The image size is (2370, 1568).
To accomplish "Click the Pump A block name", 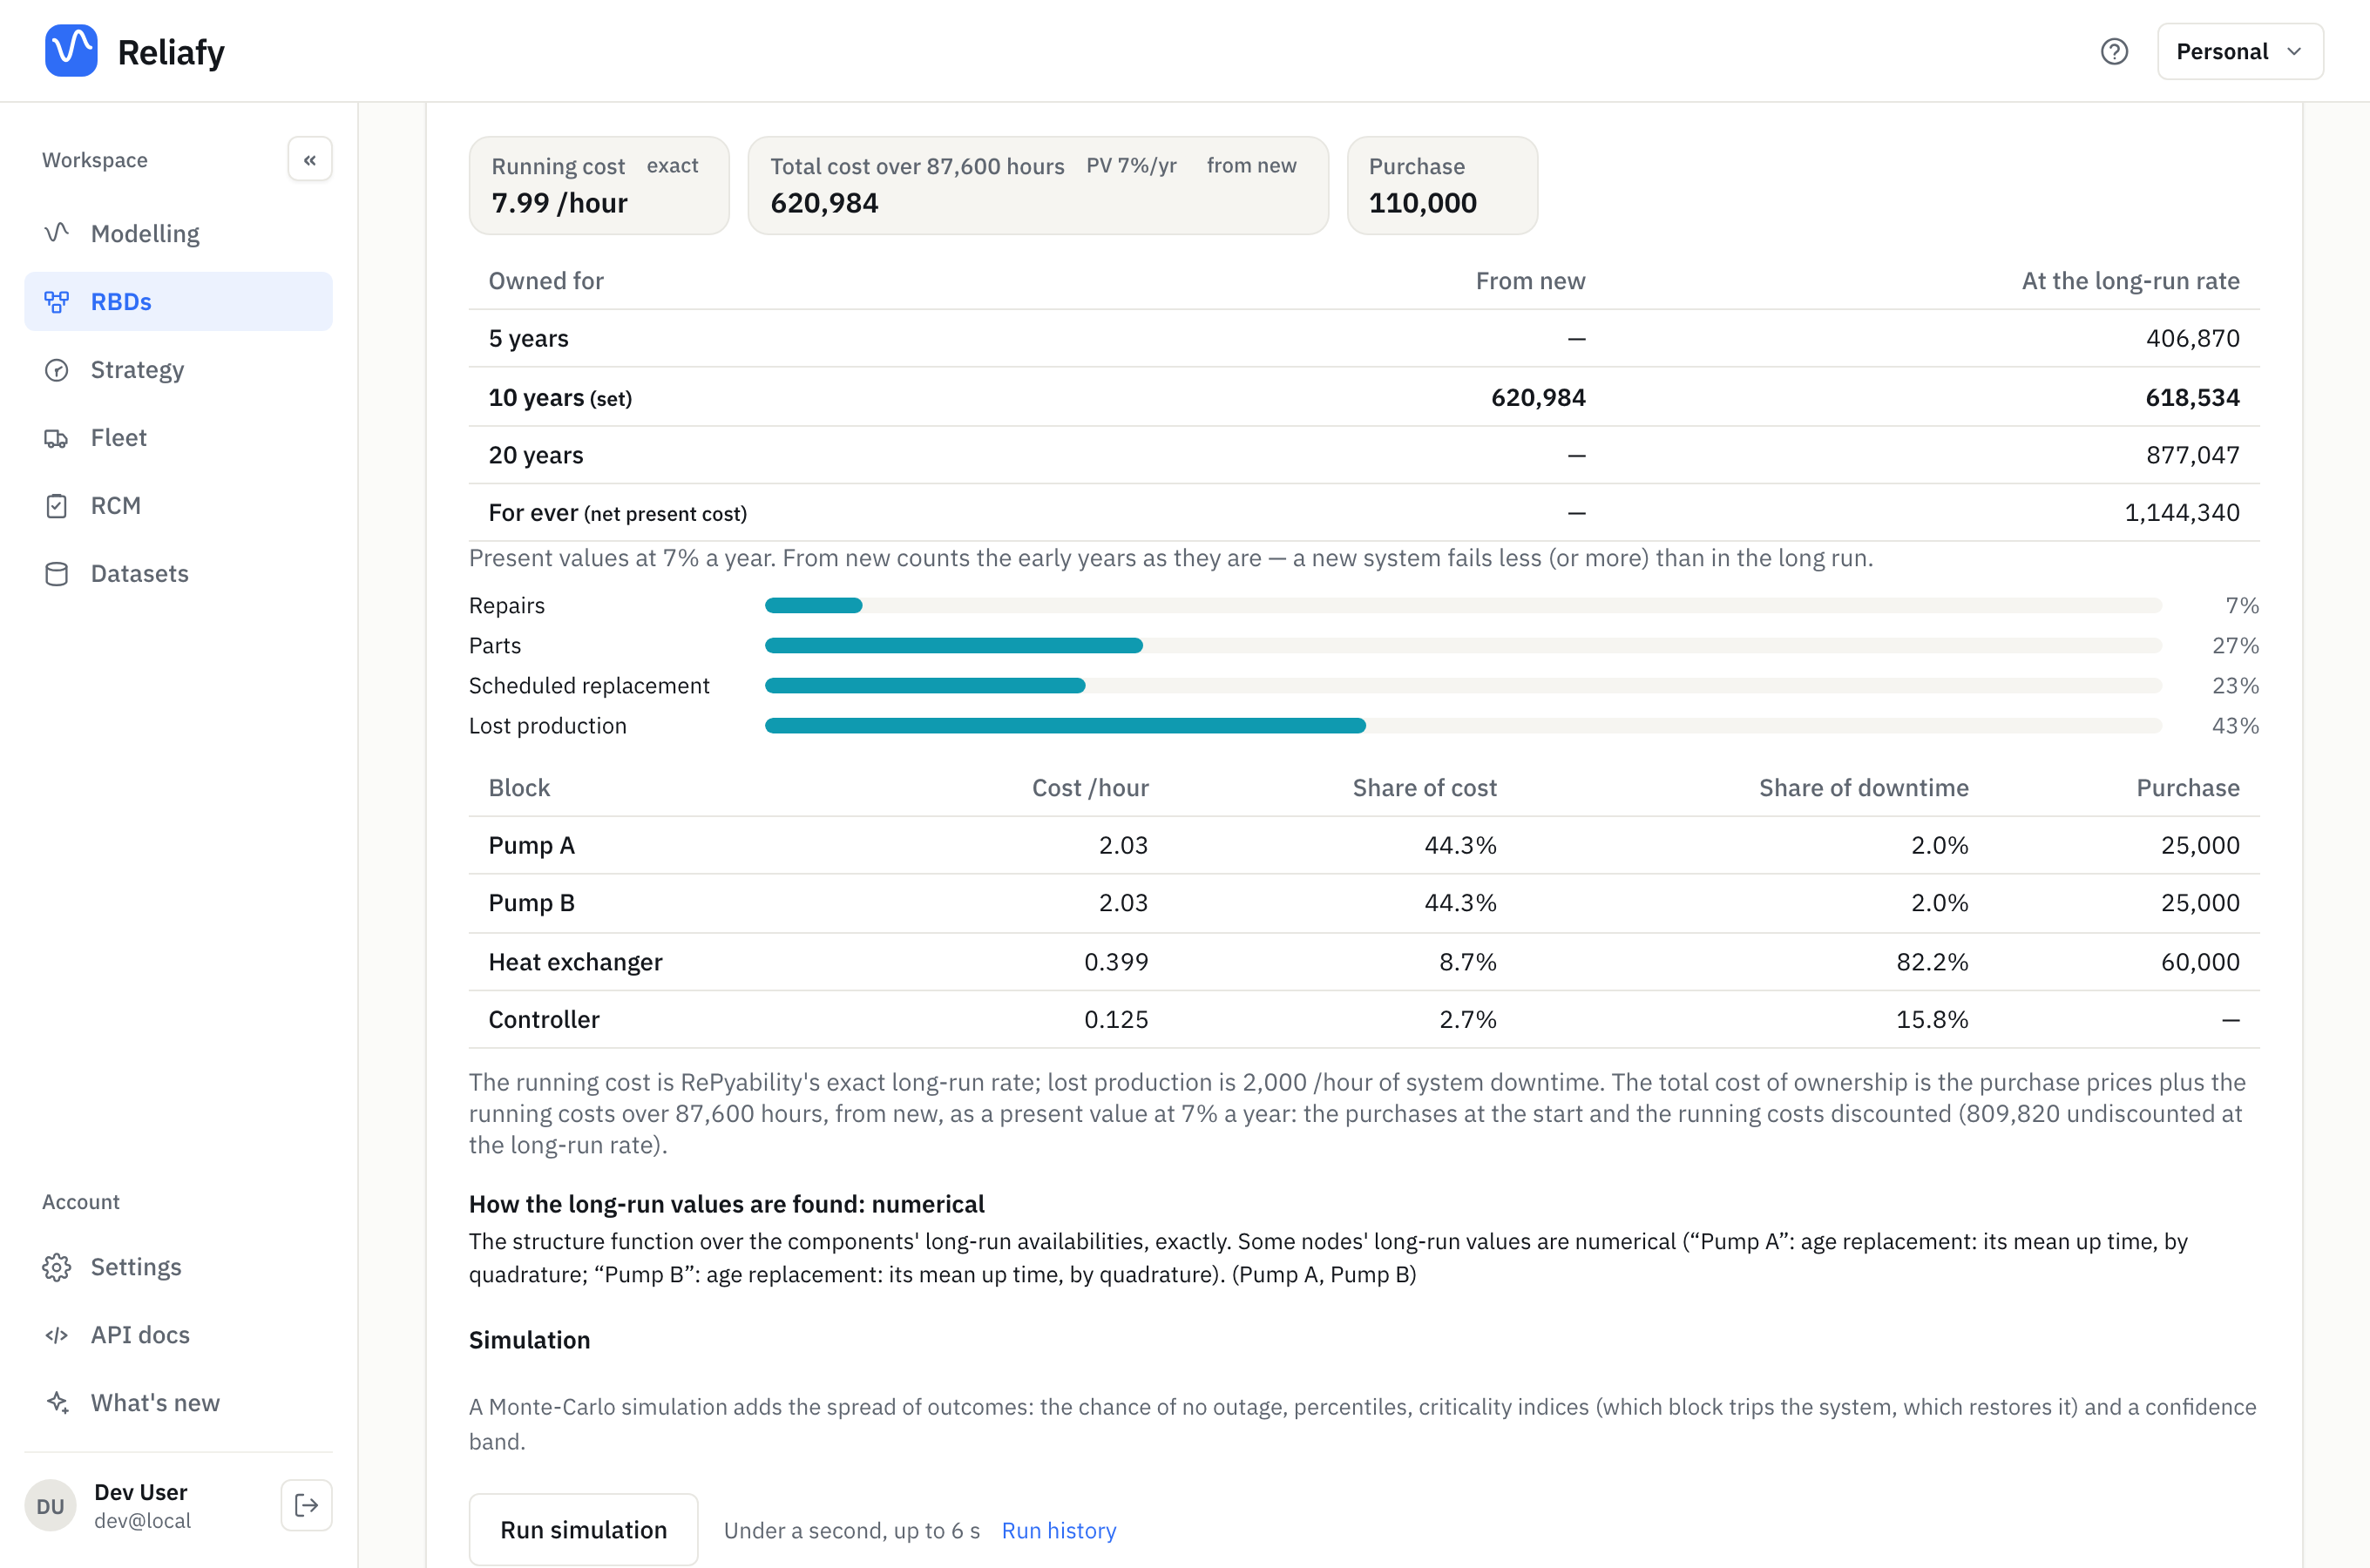I will [x=531, y=845].
